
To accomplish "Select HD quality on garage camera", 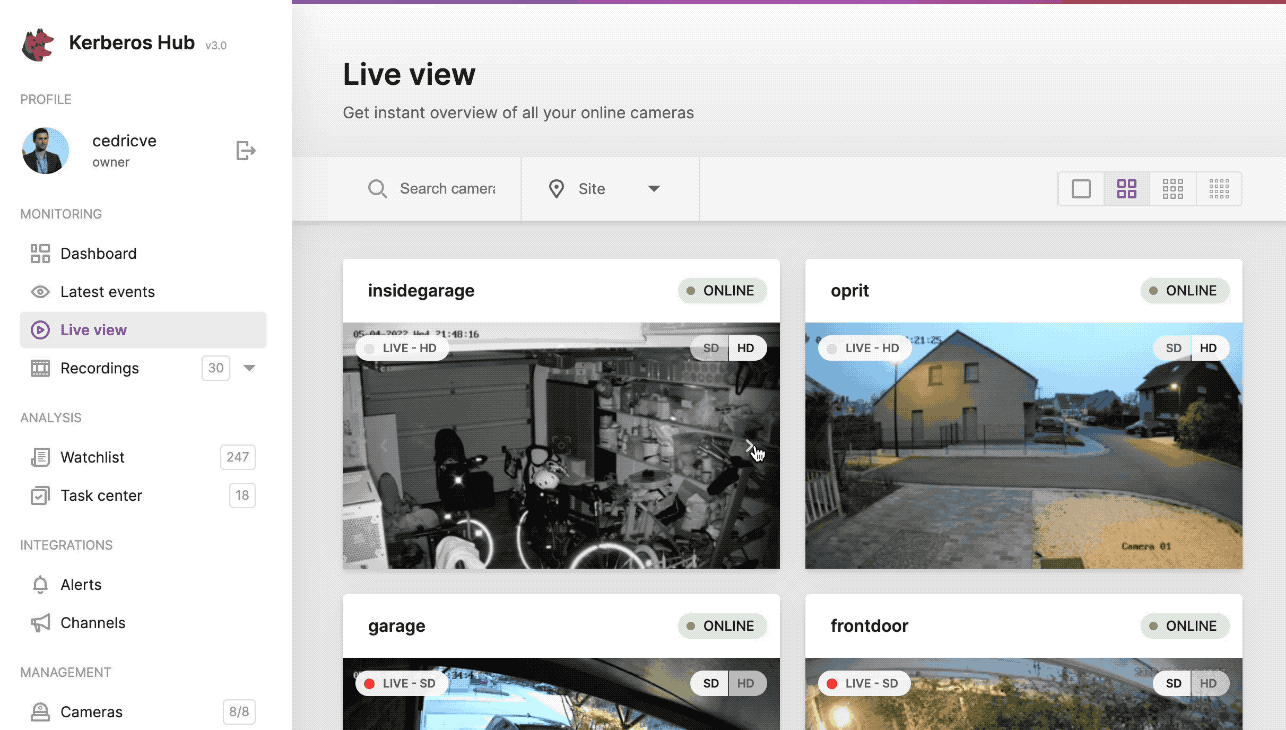I will (747, 684).
